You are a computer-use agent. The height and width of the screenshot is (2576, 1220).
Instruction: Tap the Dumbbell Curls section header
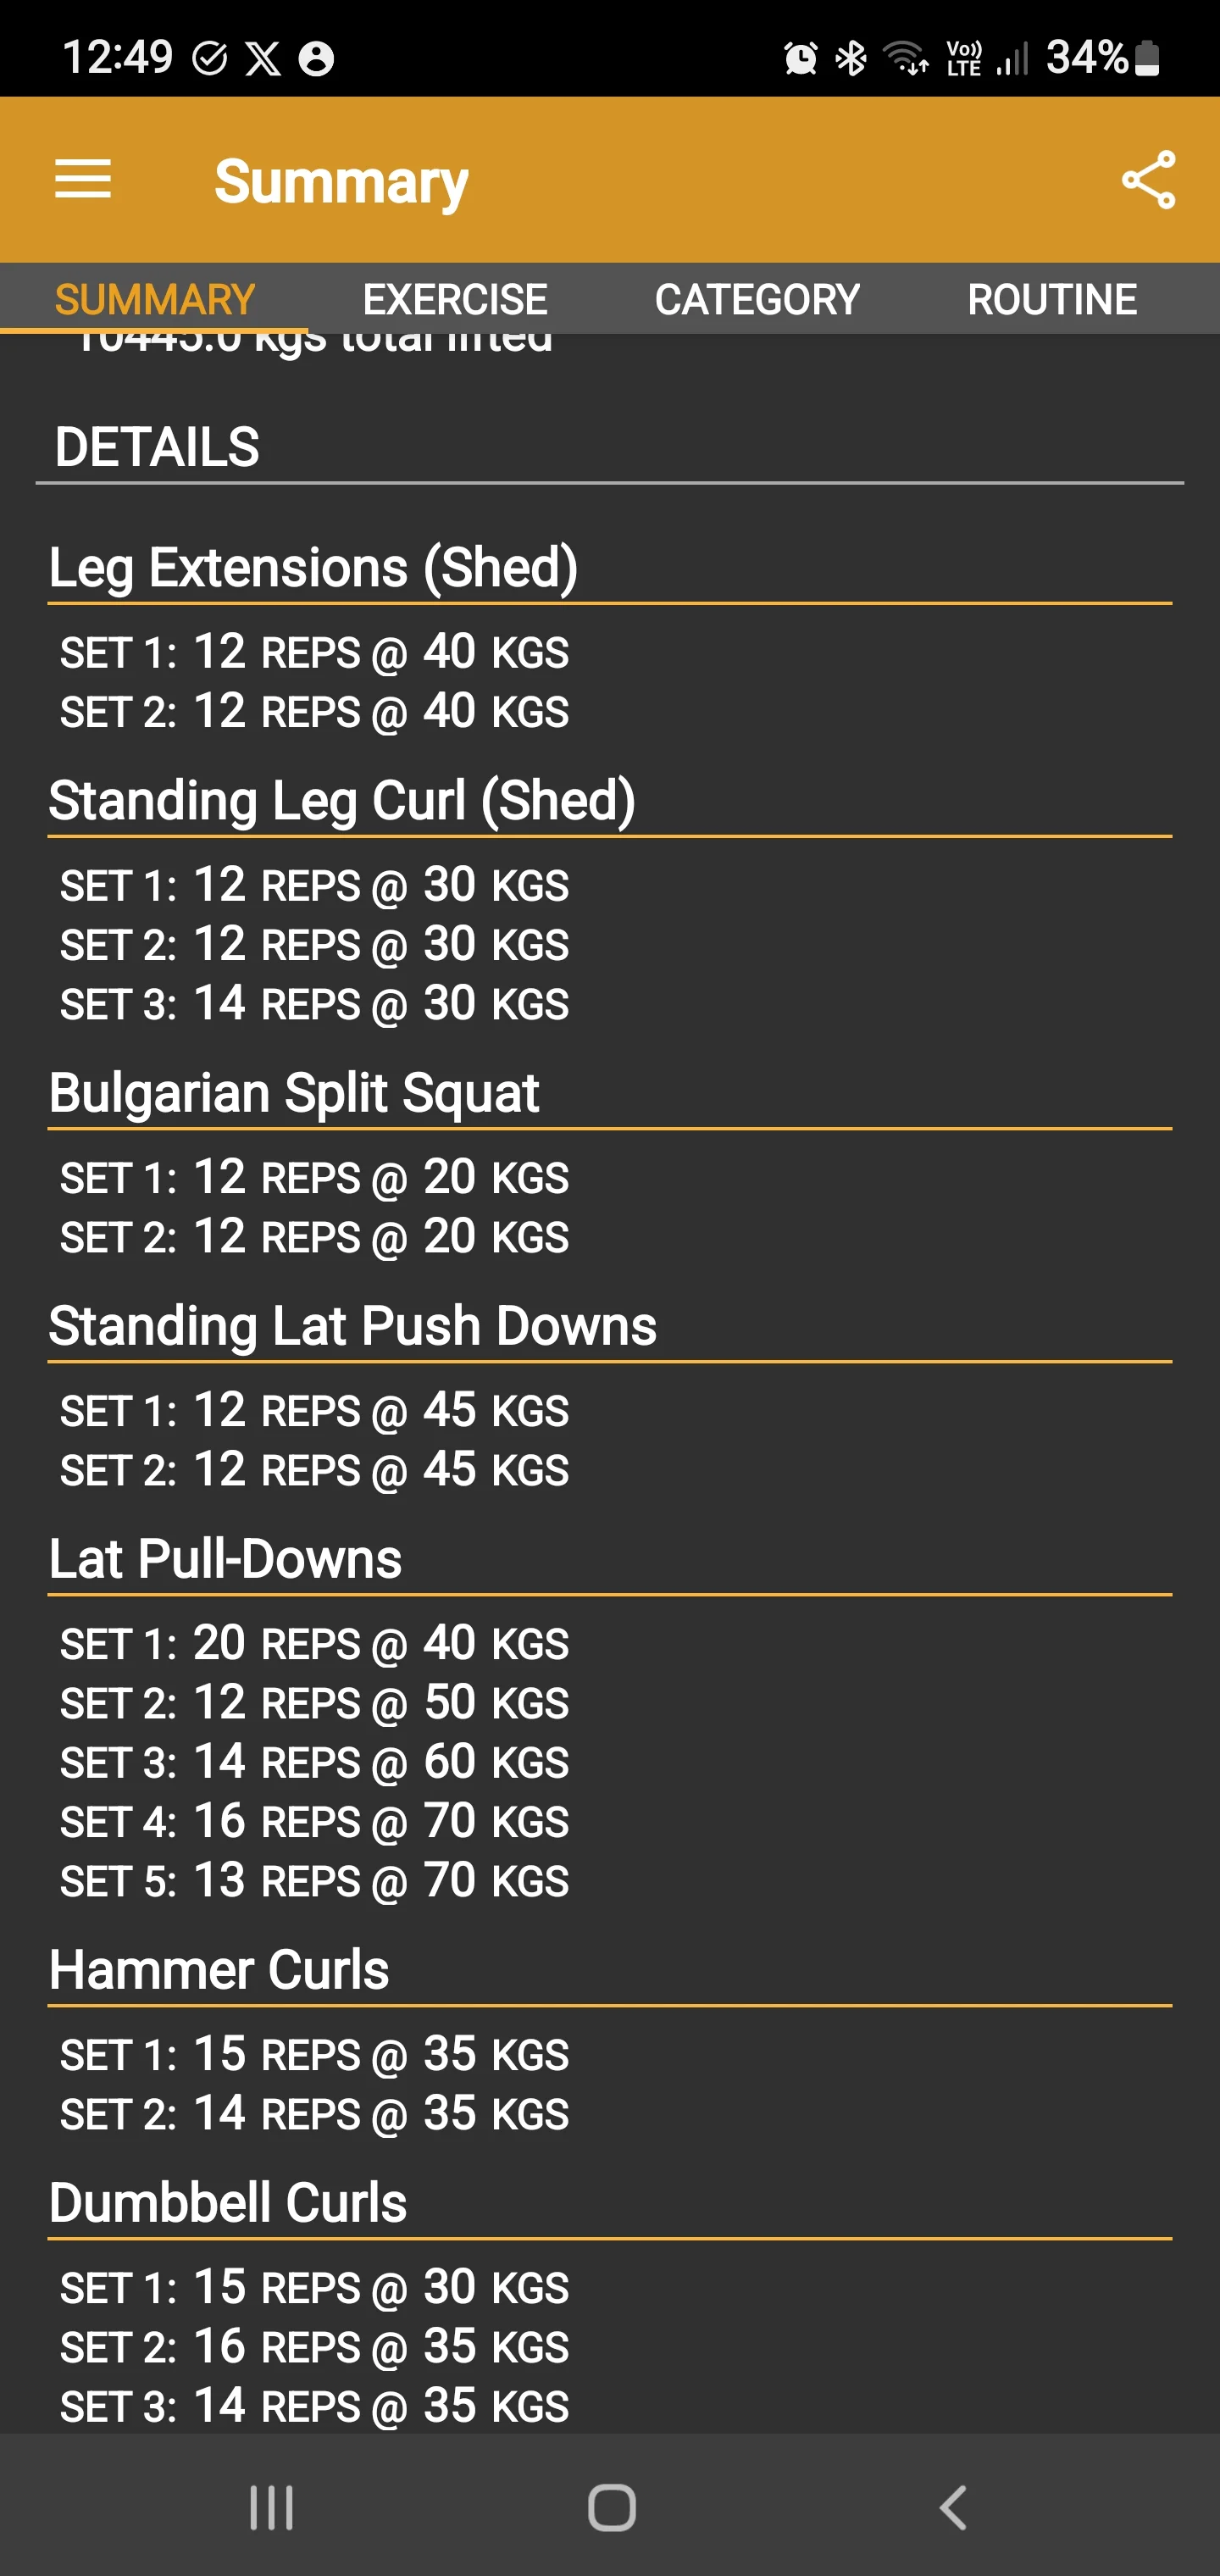coord(228,2201)
